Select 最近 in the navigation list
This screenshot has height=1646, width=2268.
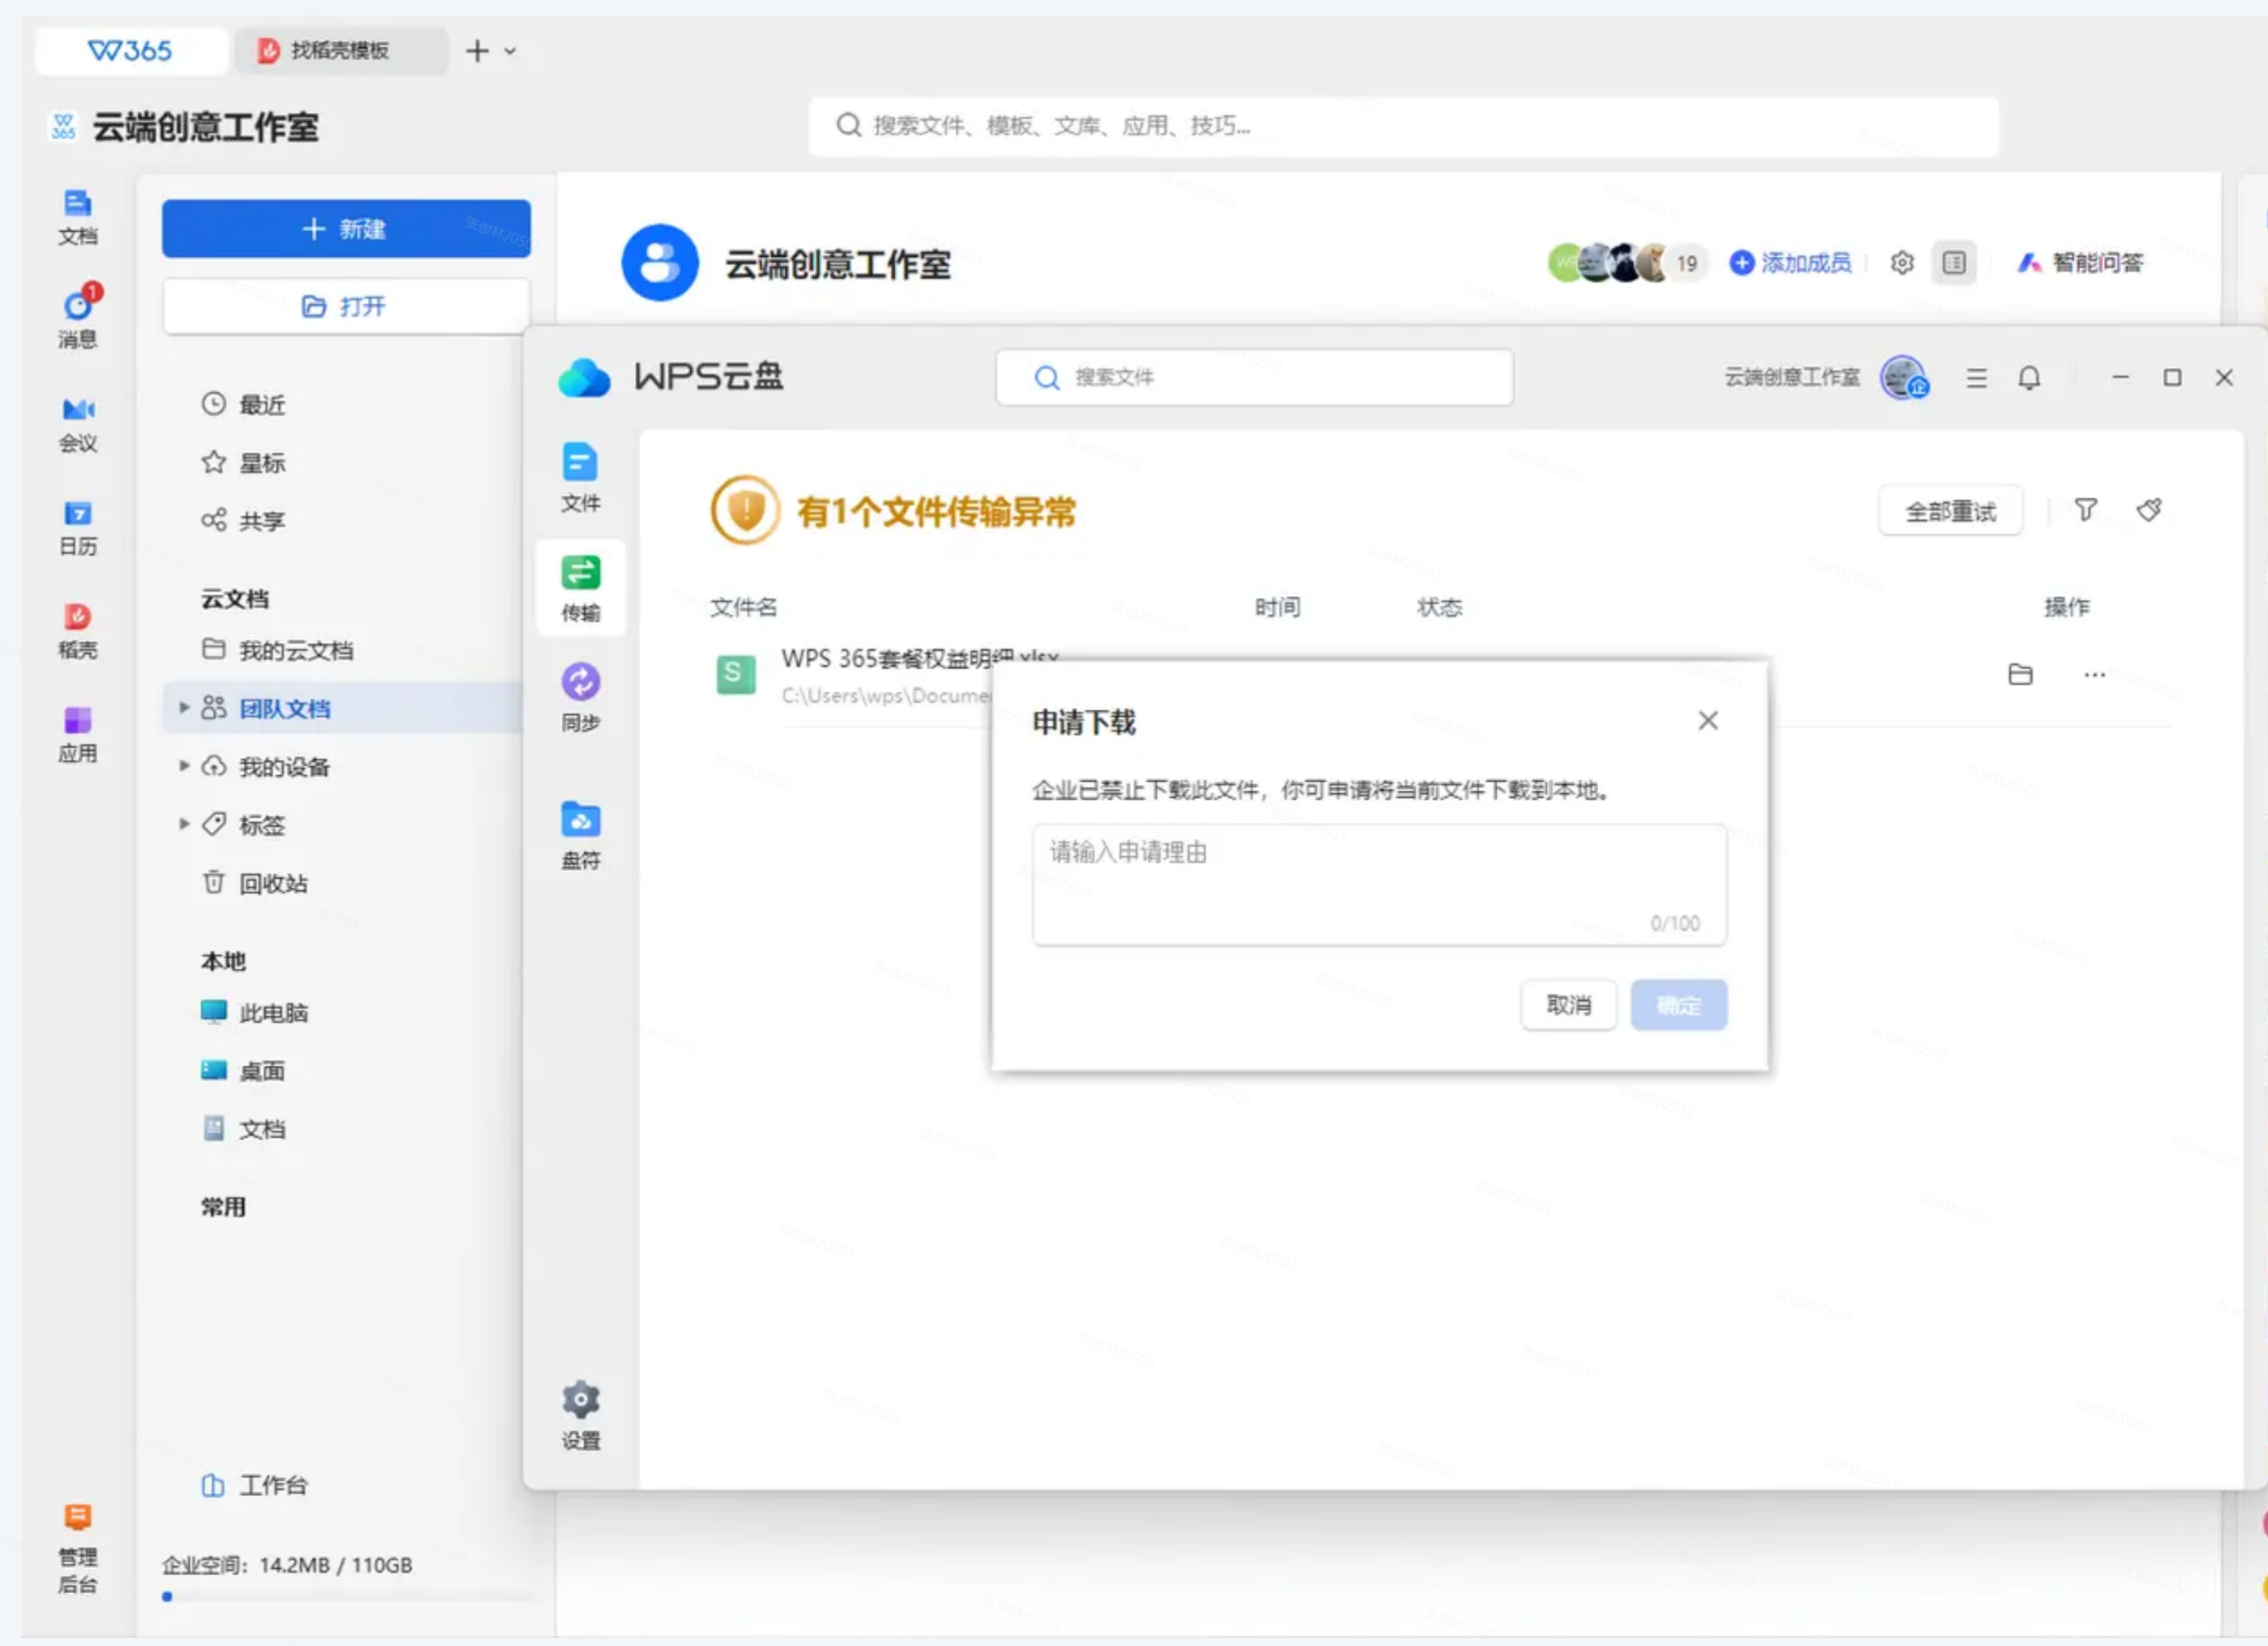pyautogui.click(x=243, y=404)
